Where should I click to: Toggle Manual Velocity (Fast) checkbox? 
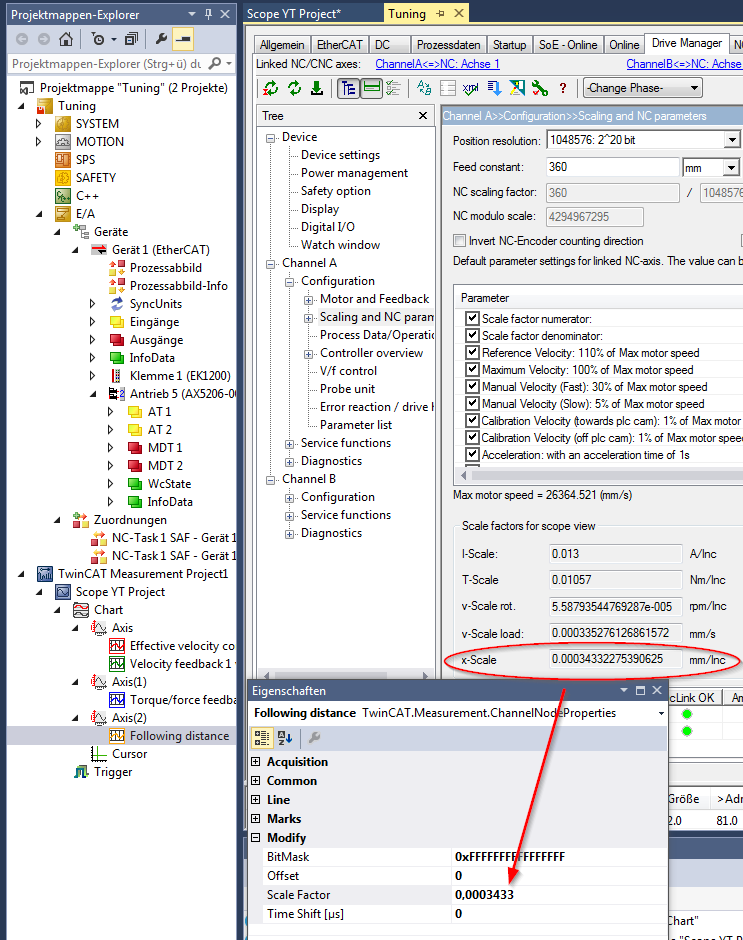(x=473, y=387)
